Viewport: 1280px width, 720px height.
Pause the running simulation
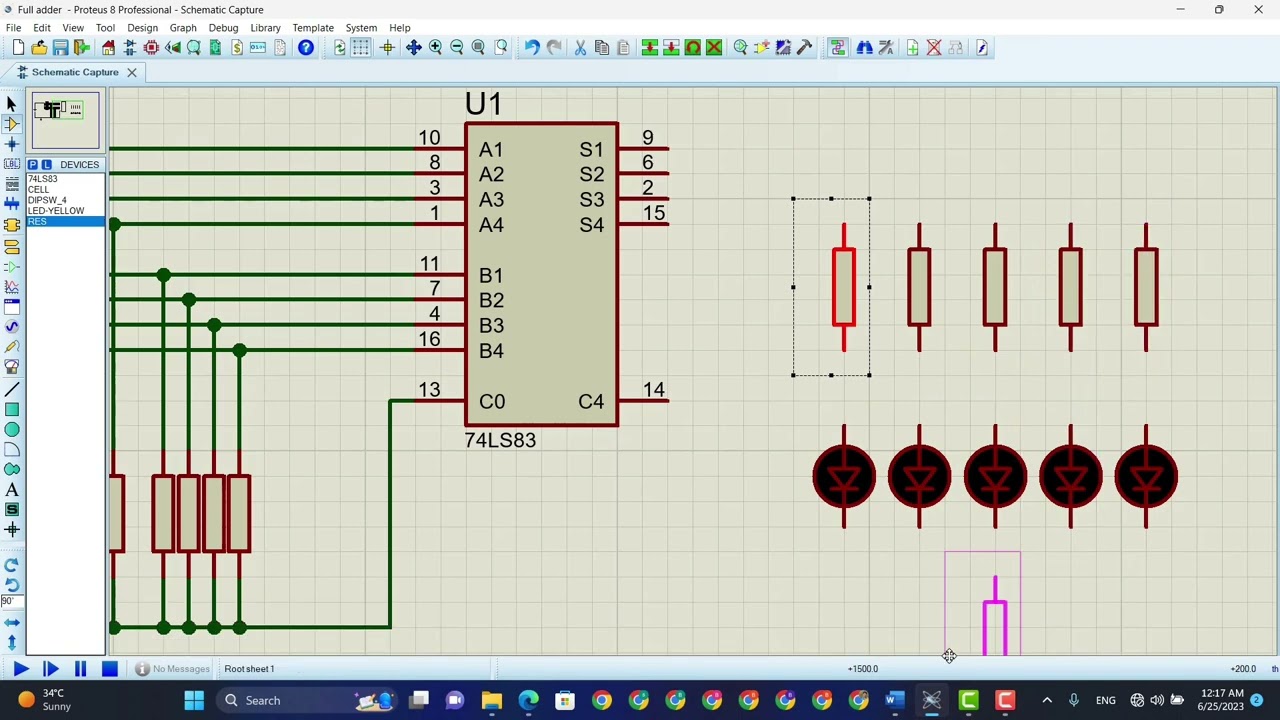80,669
